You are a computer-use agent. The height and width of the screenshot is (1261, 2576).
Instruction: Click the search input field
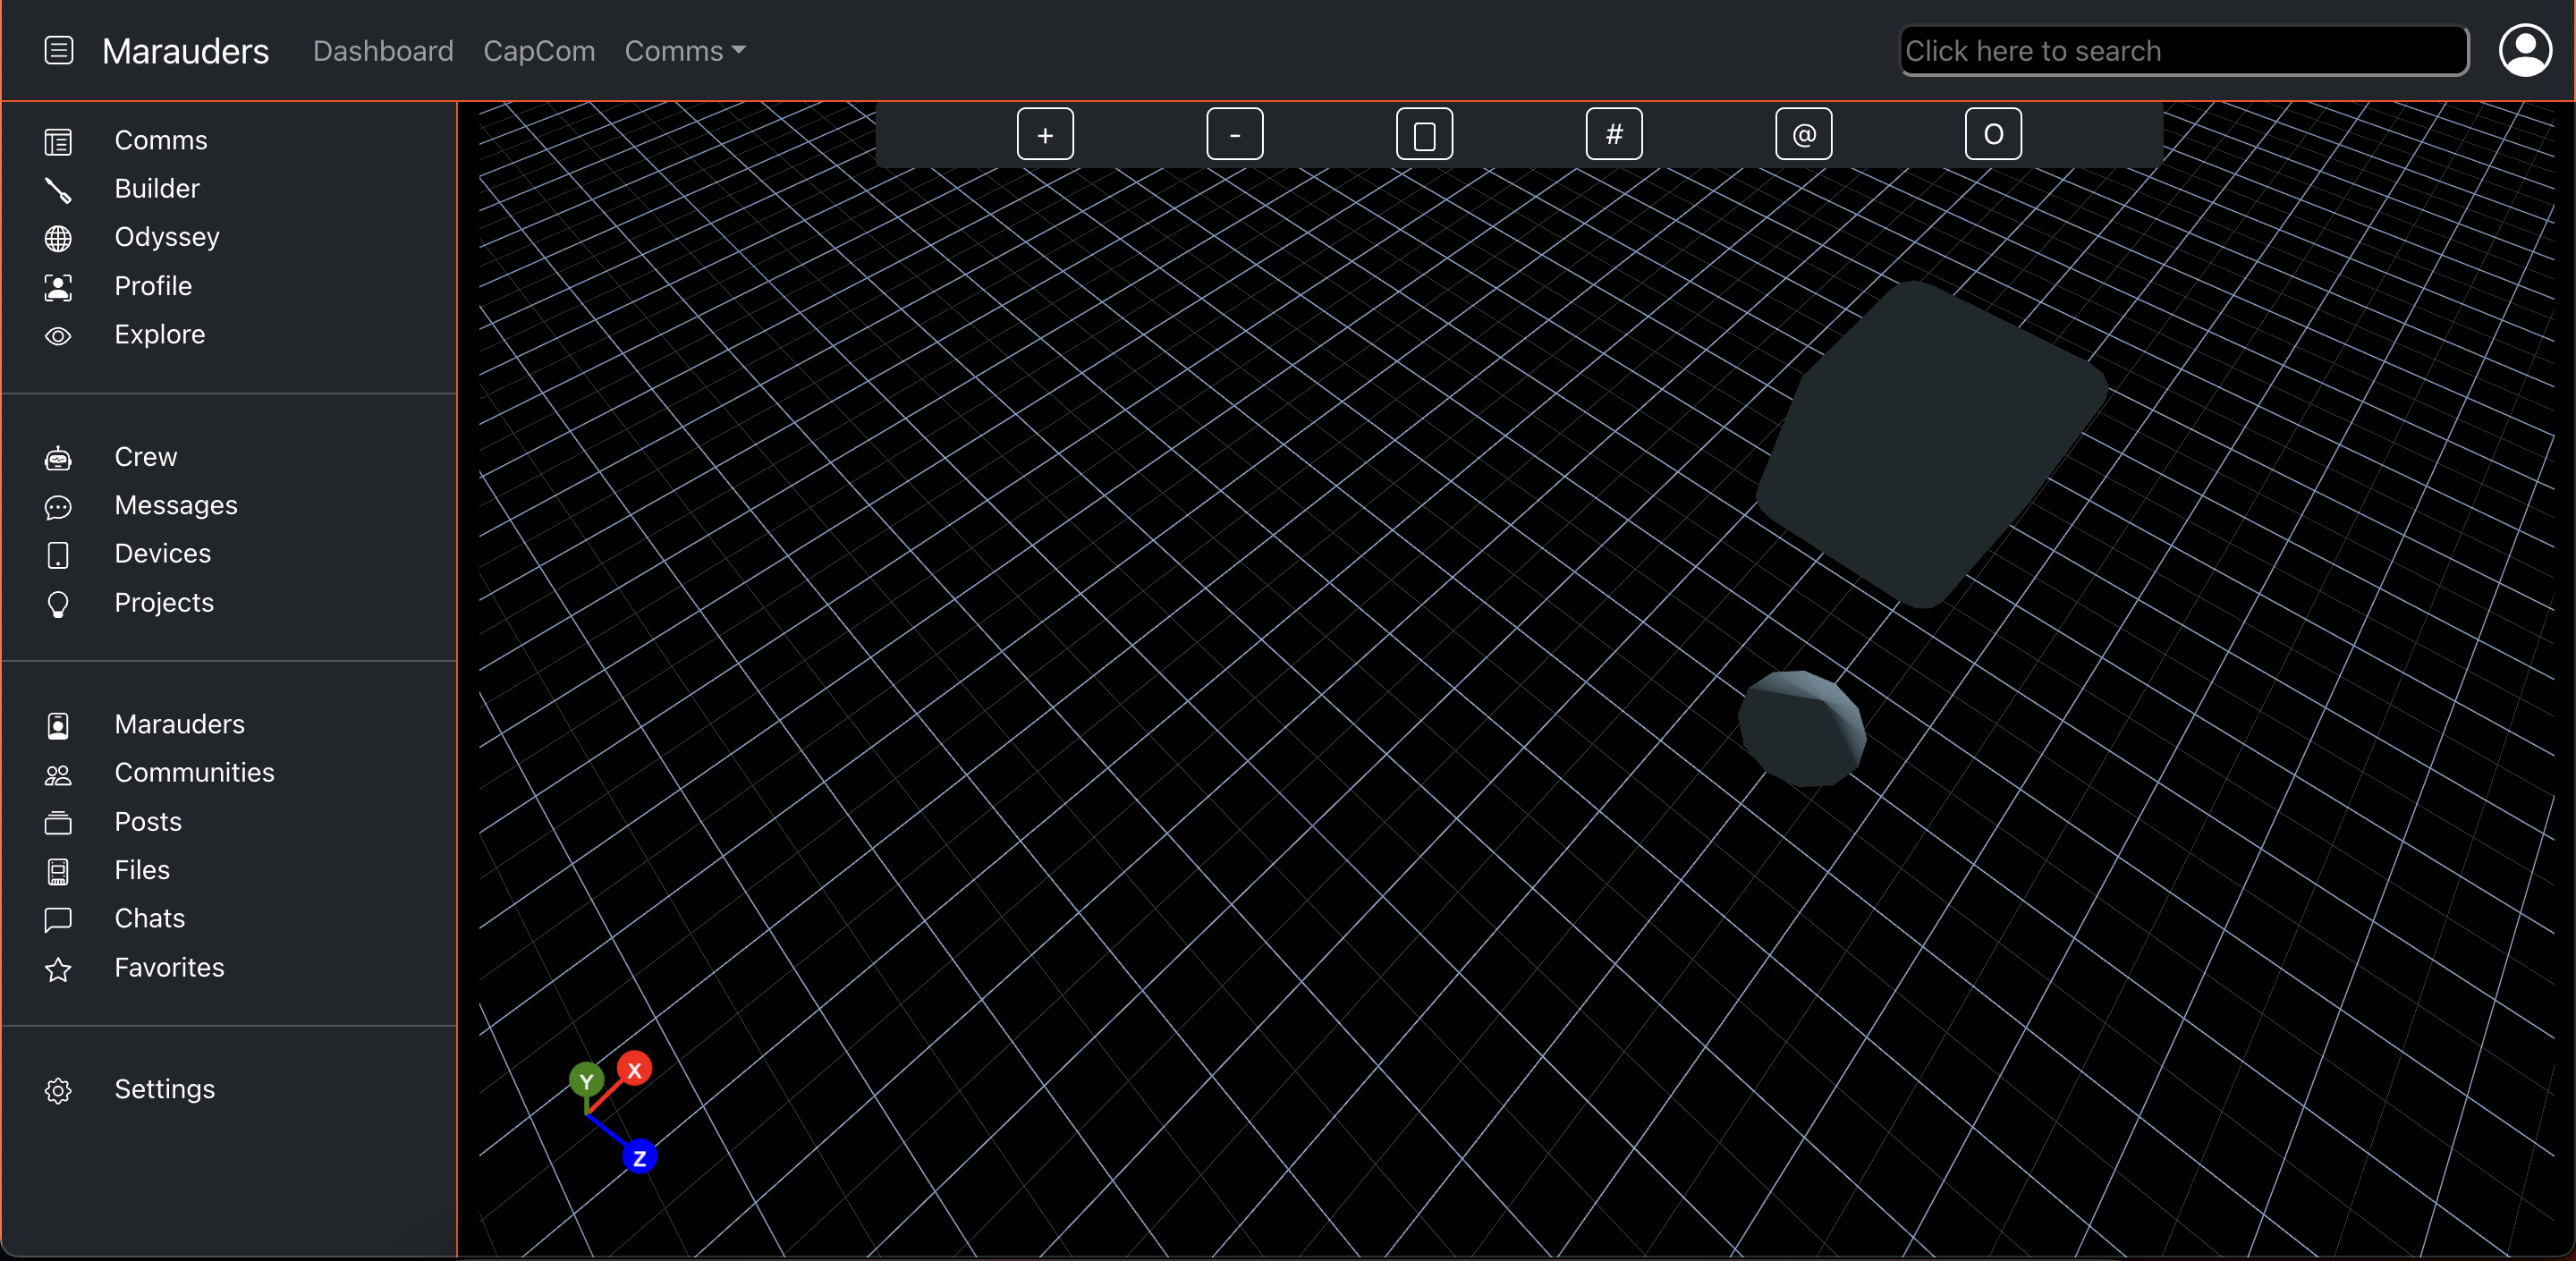pyautogui.click(x=2183, y=51)
